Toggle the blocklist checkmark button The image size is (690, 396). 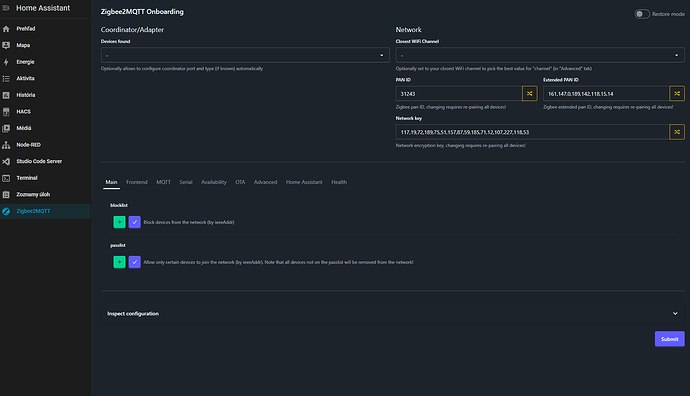(135, 222)
